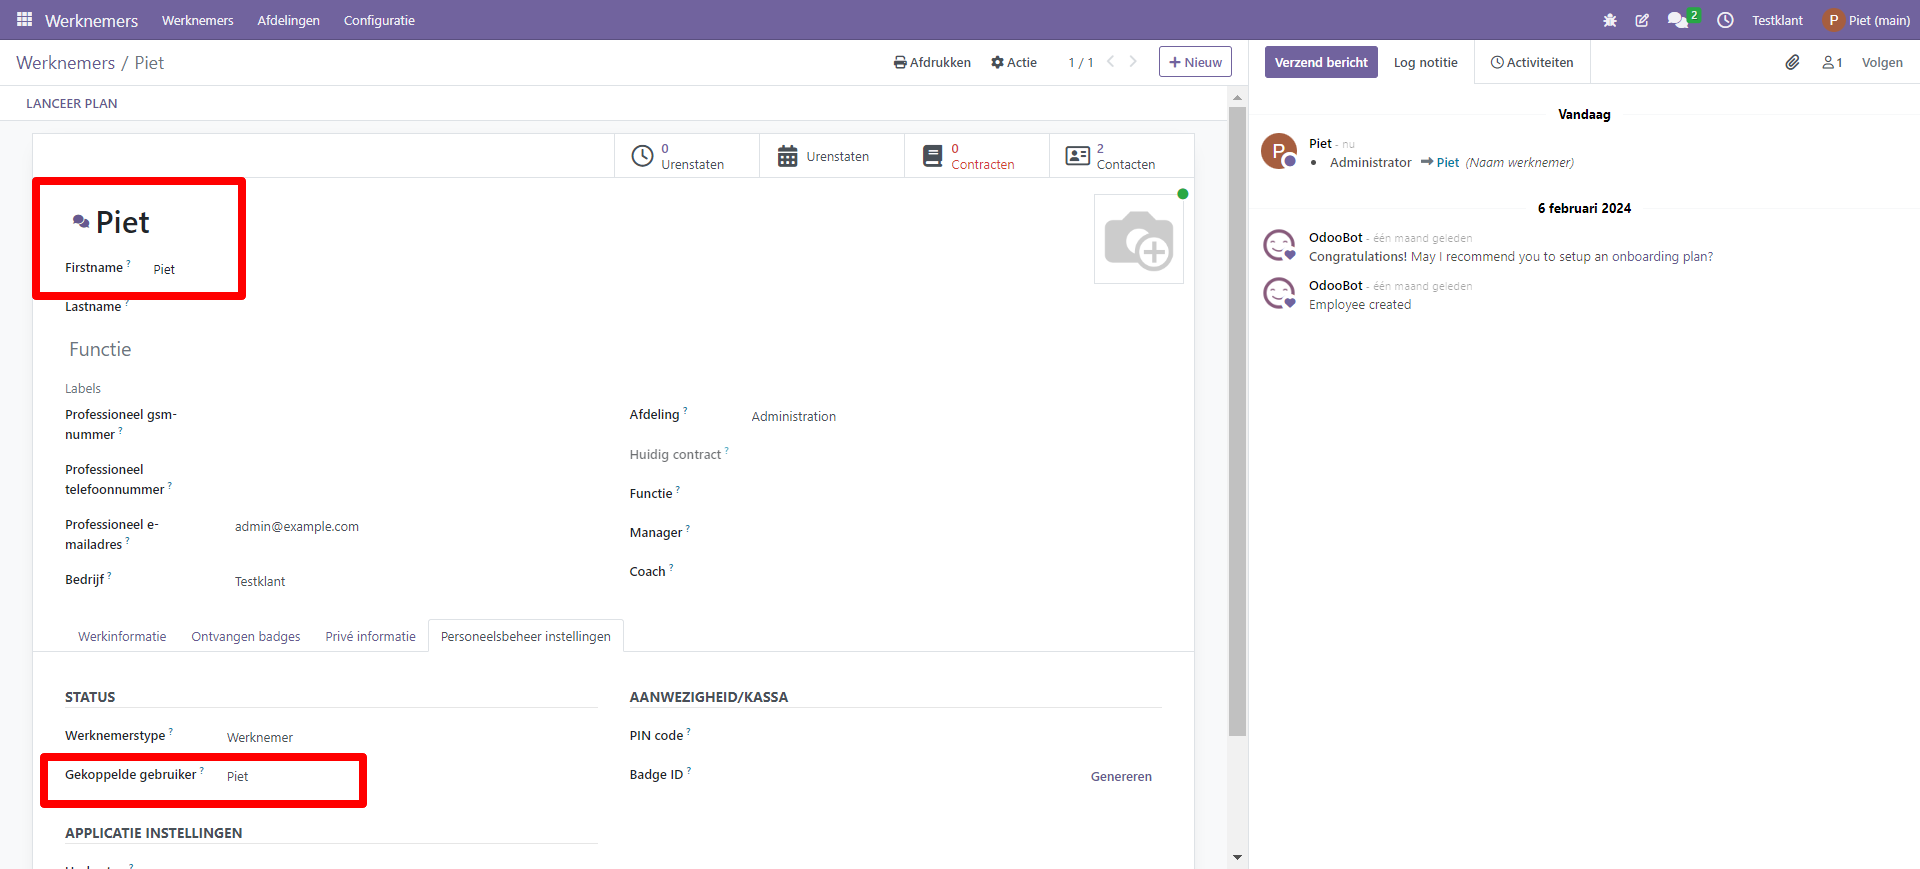Viewport: 1920px width, 869px height.
Task: Click the attachment paperclip icon
Action: pos(1792,62)
